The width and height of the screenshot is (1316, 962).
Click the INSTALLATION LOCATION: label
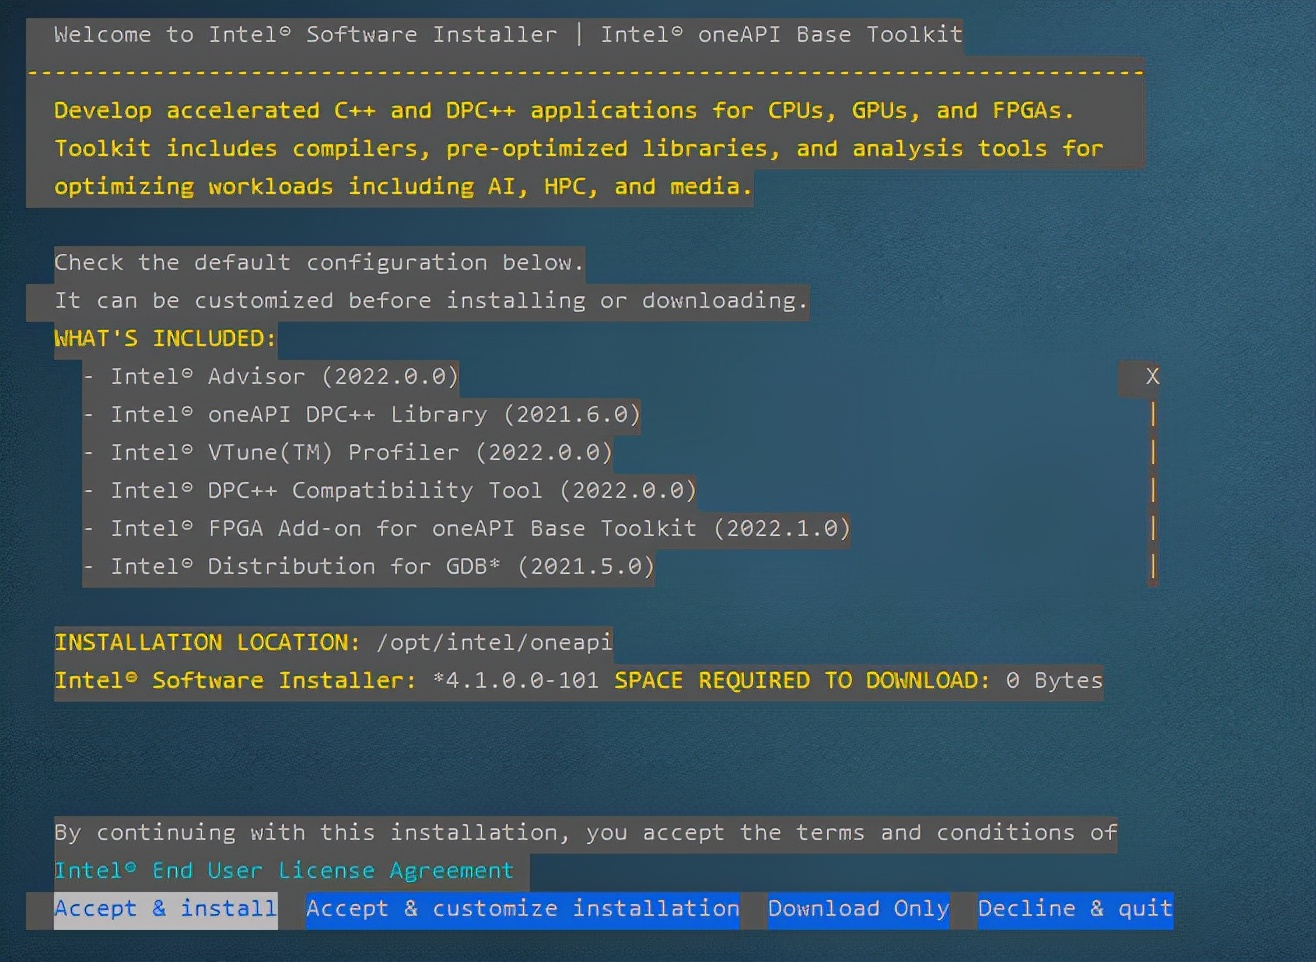pyautogui.click(x=207, y=642)
